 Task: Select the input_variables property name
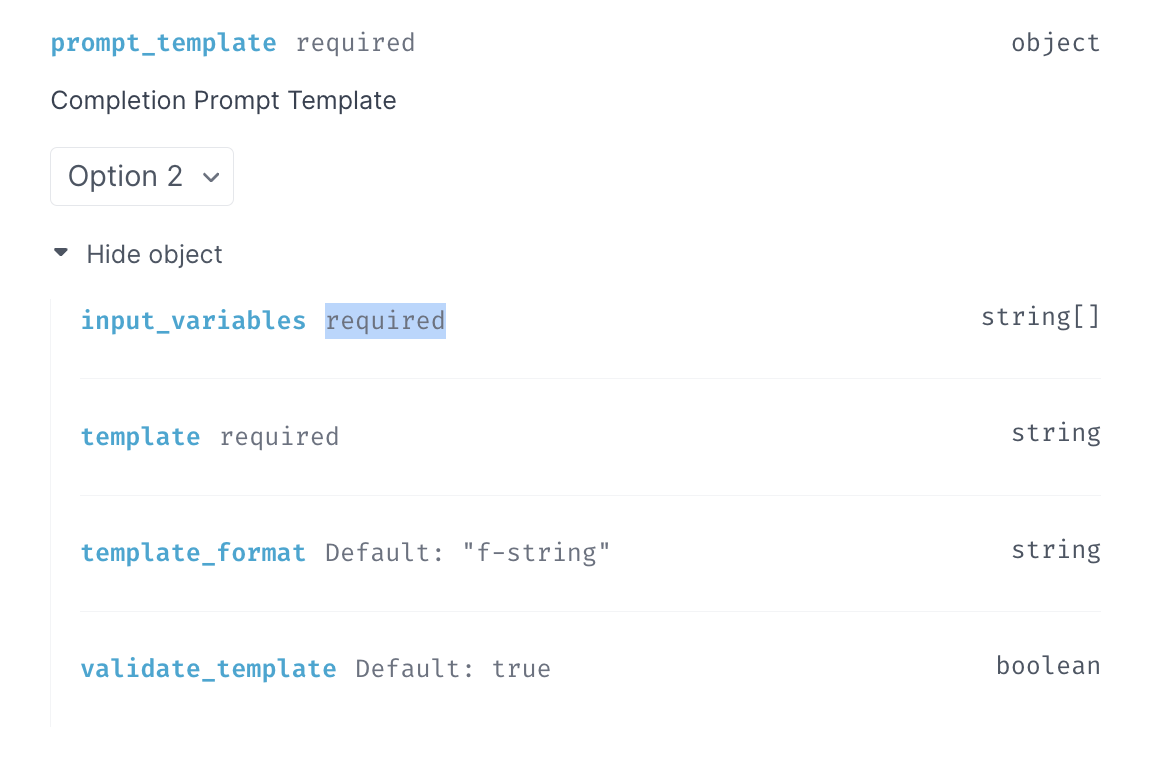click(193, 320)
